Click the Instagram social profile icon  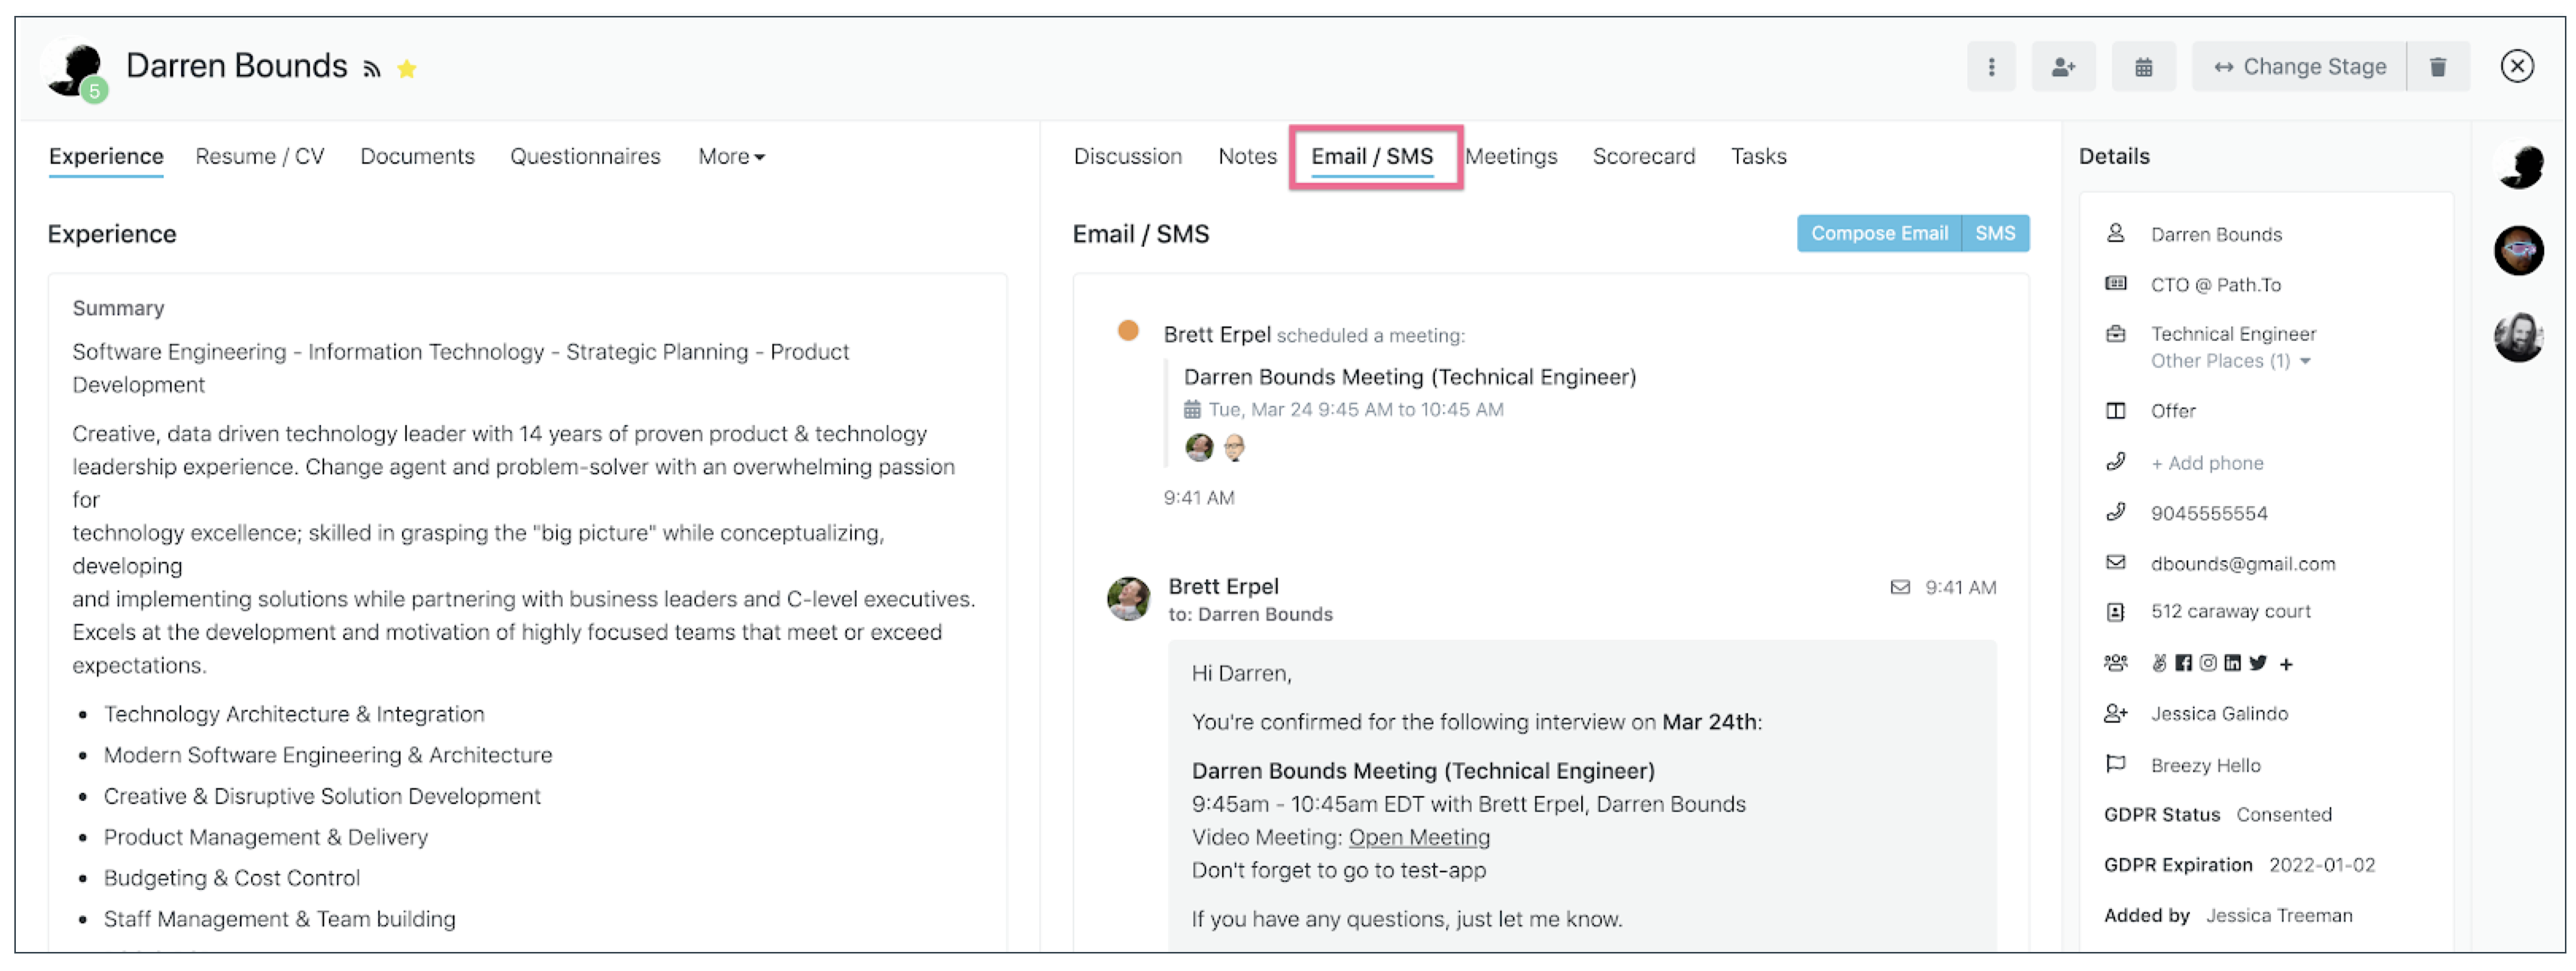coord(2208,663)
